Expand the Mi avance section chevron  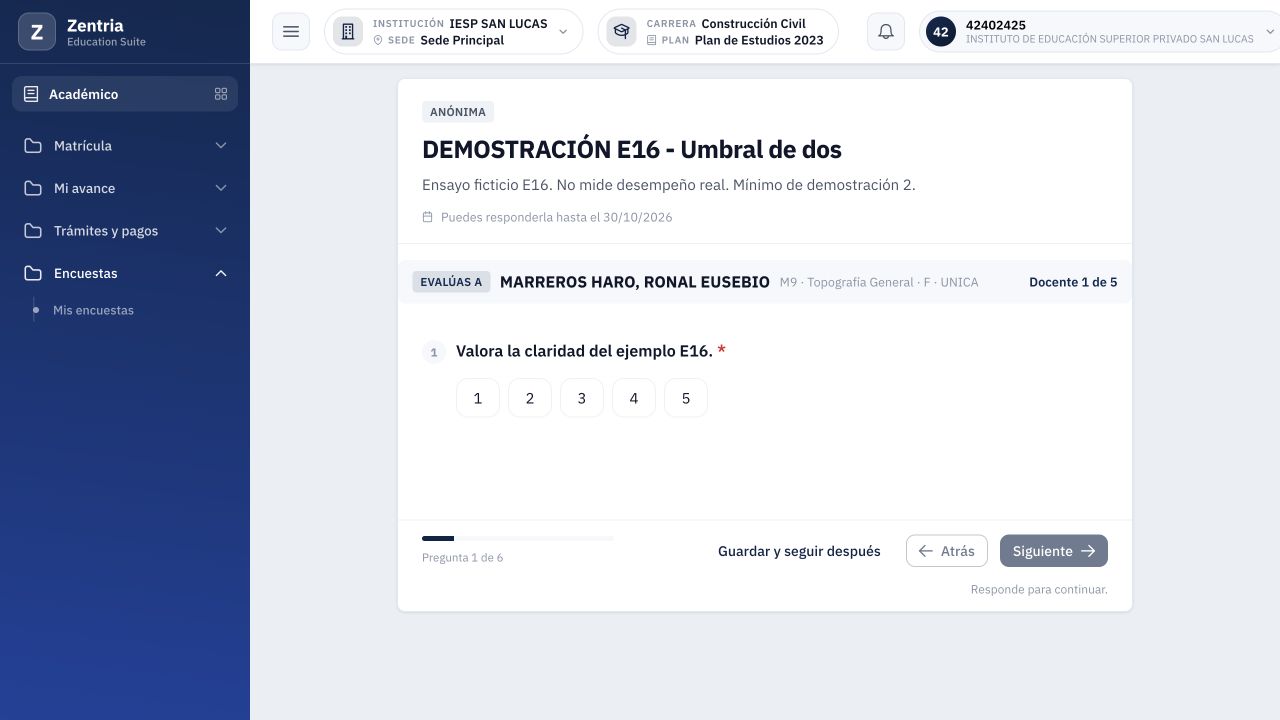[x=221, y=188]
